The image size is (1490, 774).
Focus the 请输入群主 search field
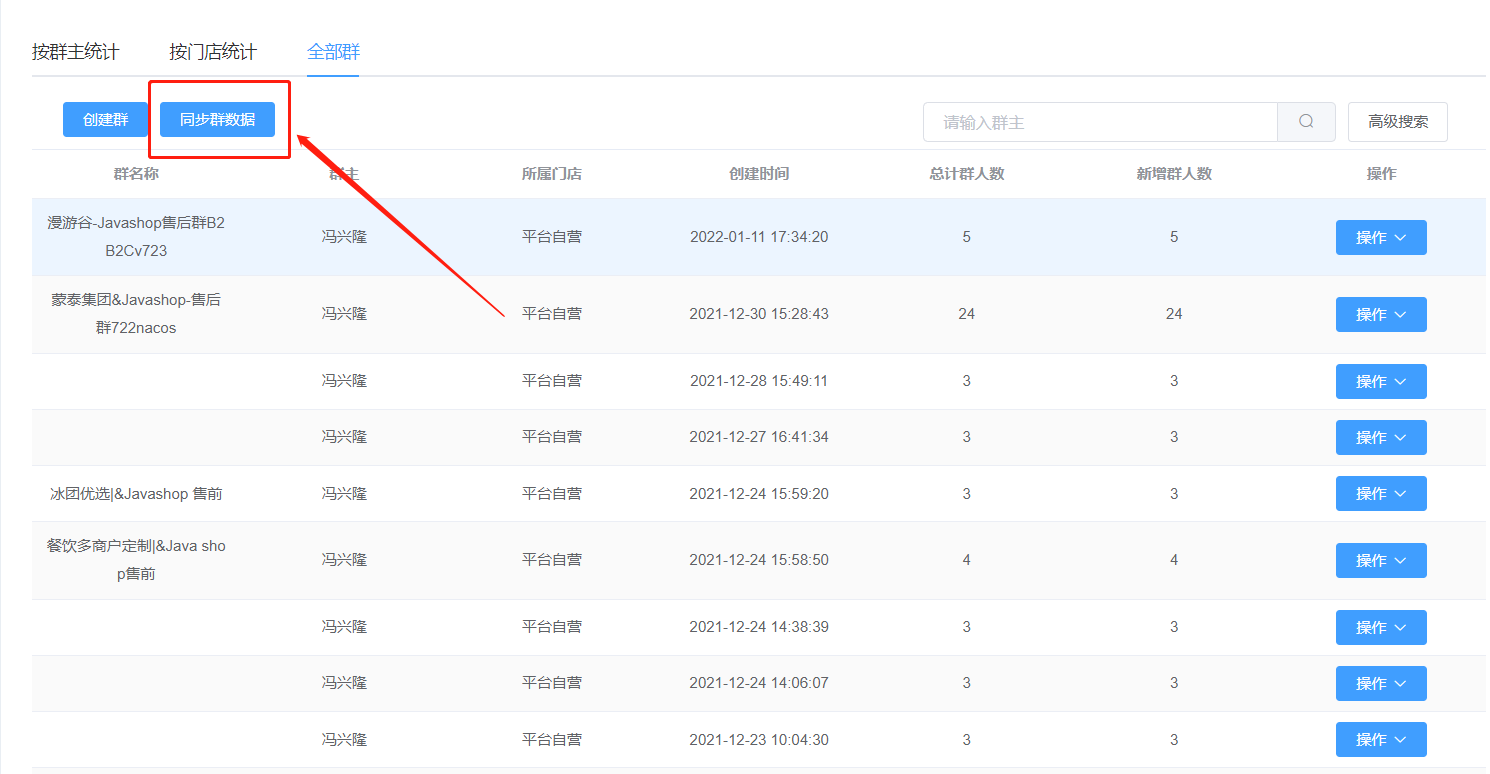1100,122
